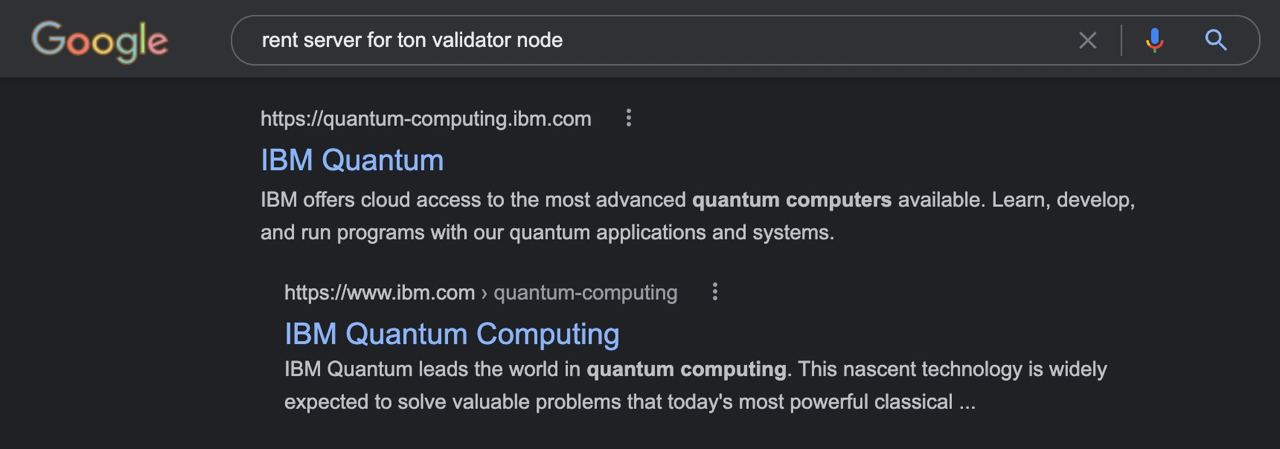The height and width of the screenshot is (449, 1280).
Task: Click the divider line beside the microphone icon
Action: tap(1121, 40)
